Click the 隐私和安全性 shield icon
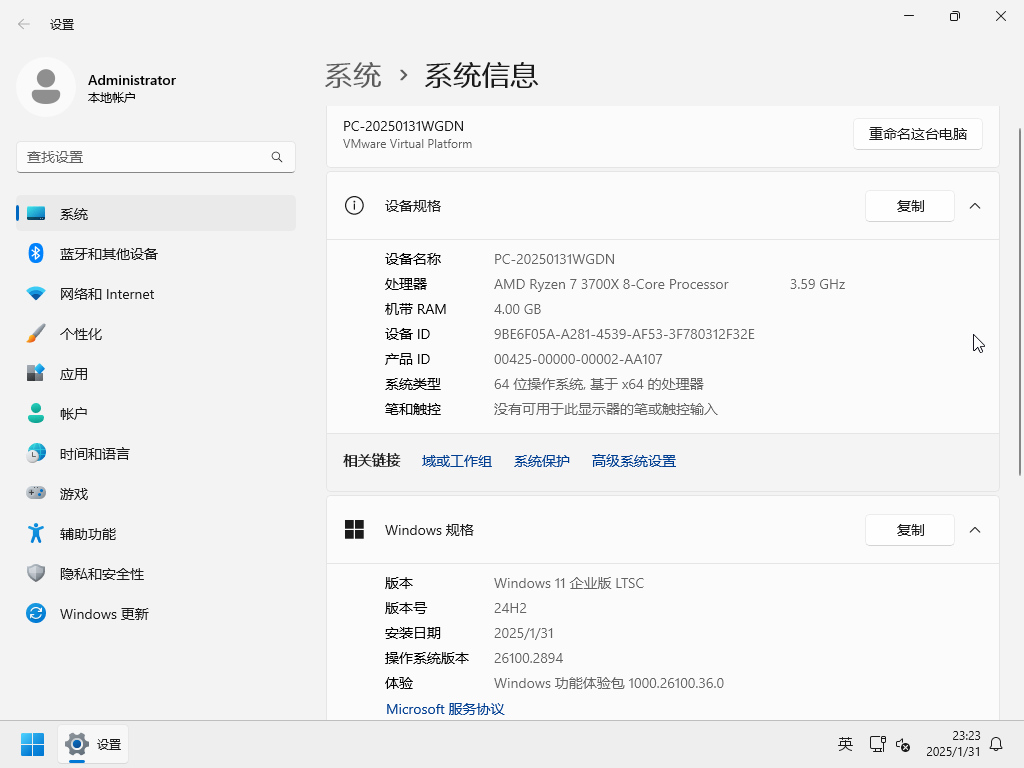Image resolution: width=1024 pixels, height=768 pixels. [x=36, y=574]
